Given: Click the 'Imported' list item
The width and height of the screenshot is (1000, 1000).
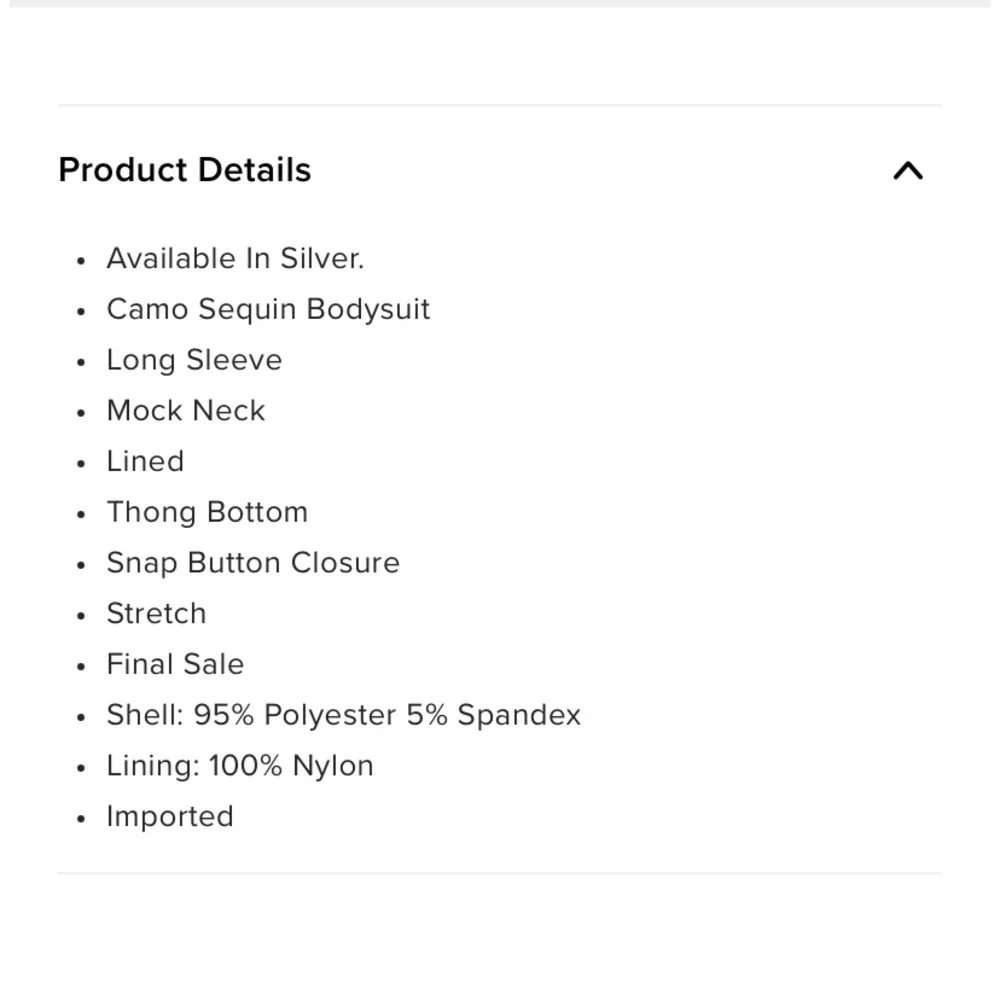Looking at the screenshot, I should 170,817.
